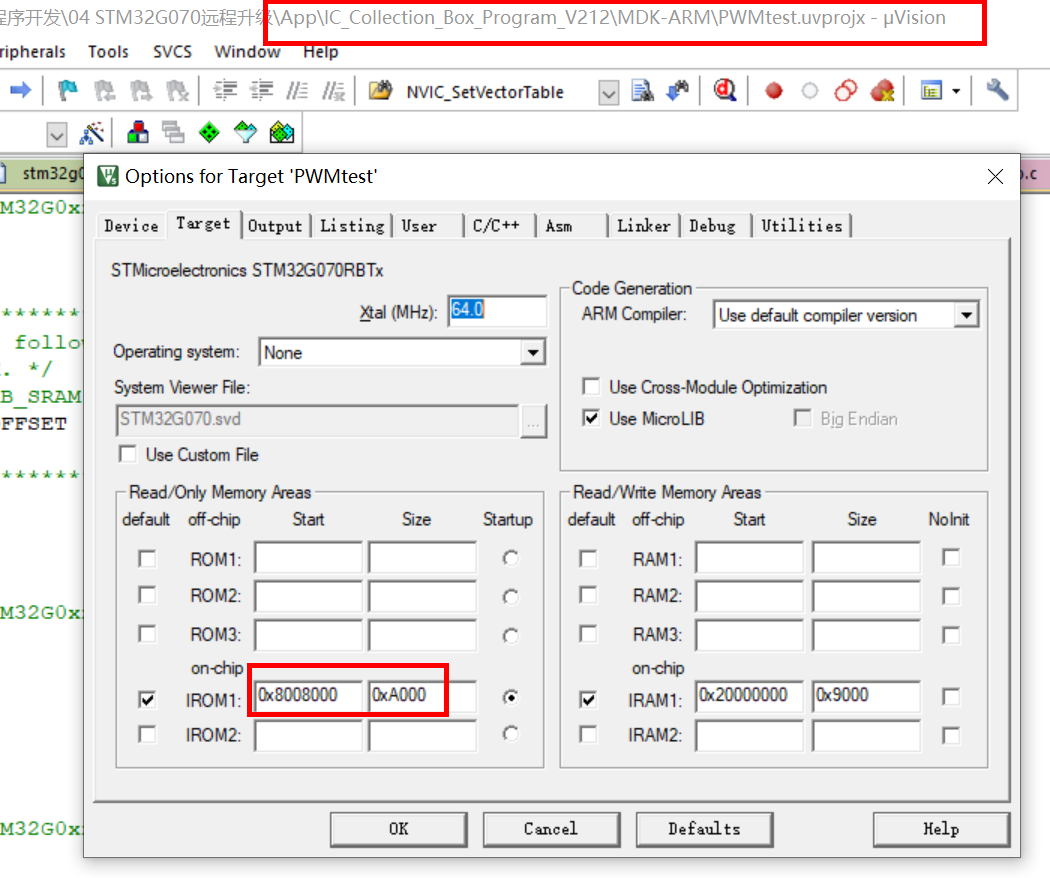
Task: Click incremental find binoculars icon
Action: click(678, 90)
